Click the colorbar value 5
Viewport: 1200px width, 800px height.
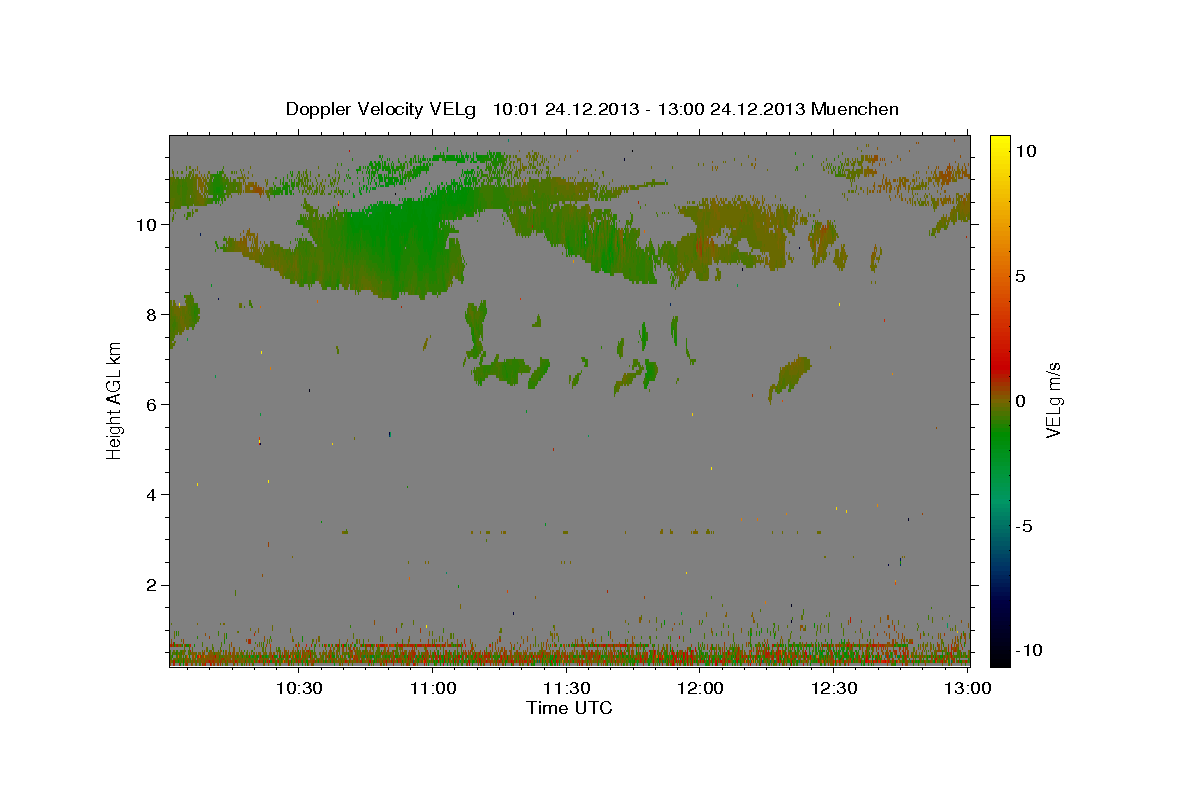coord(1021,276)
